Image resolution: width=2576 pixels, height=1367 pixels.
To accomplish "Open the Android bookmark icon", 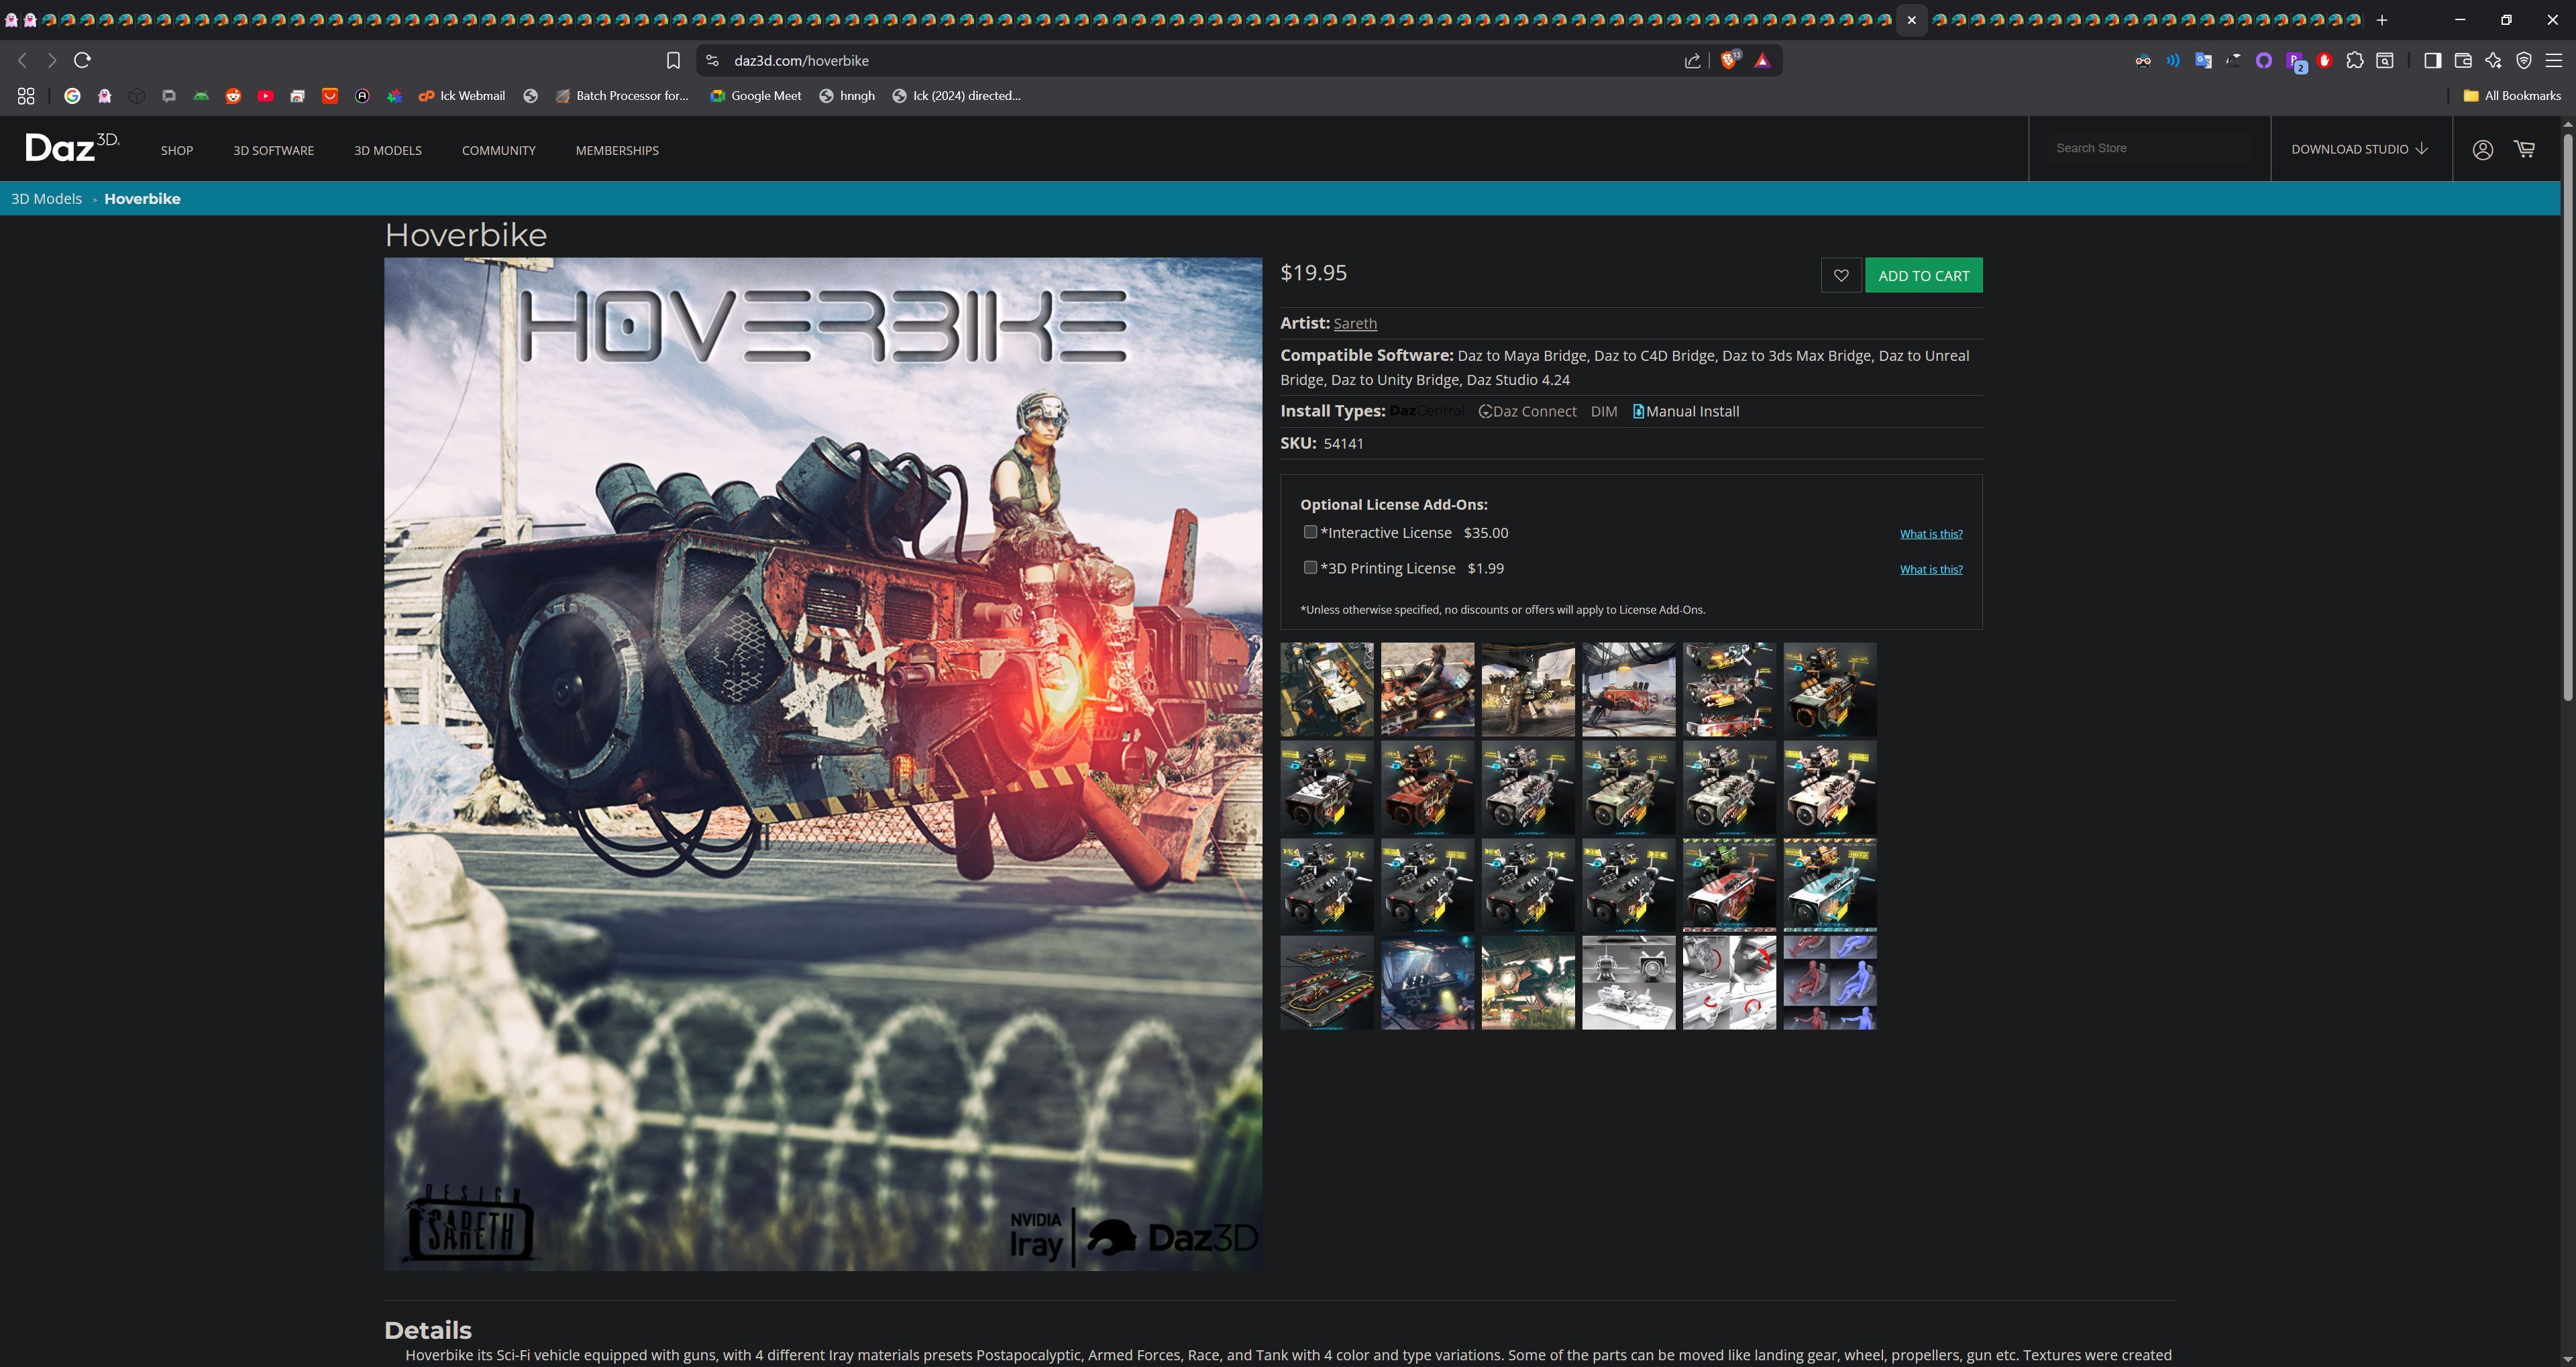I will point(201,96).
